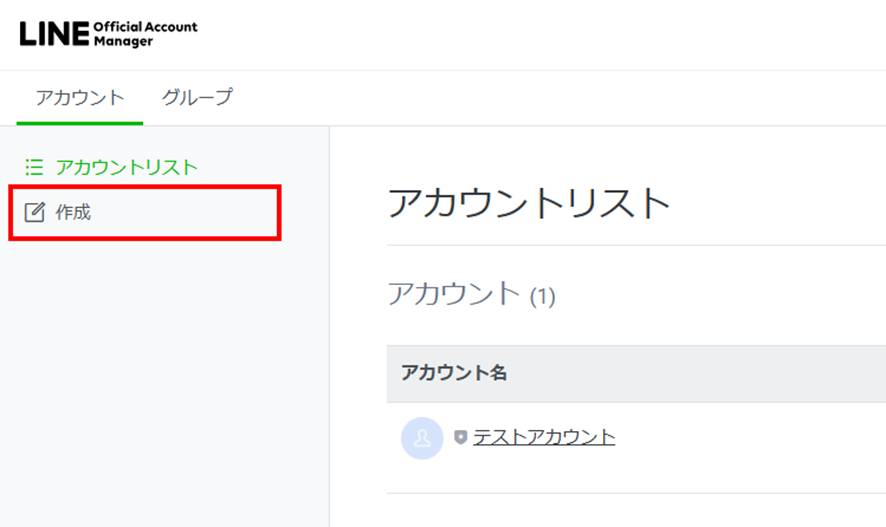Switch to the アカウント tab
Image resolution: width=886 pixels, height=527 pixels.
click(x=80, y=98)
